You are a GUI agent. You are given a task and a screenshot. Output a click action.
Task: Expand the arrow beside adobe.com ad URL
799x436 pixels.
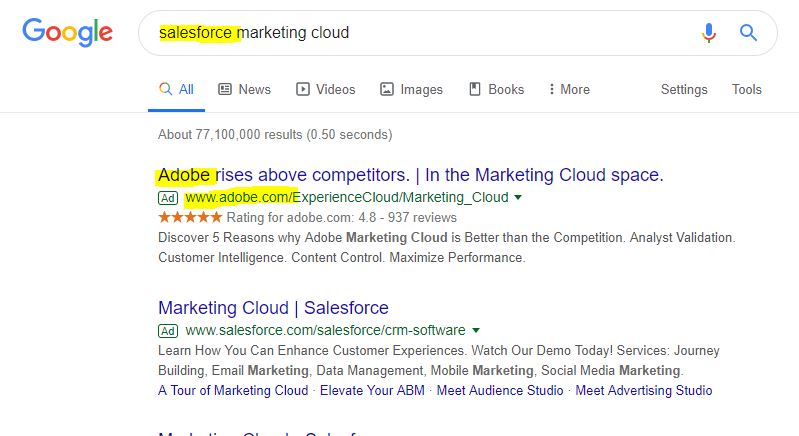518,197
